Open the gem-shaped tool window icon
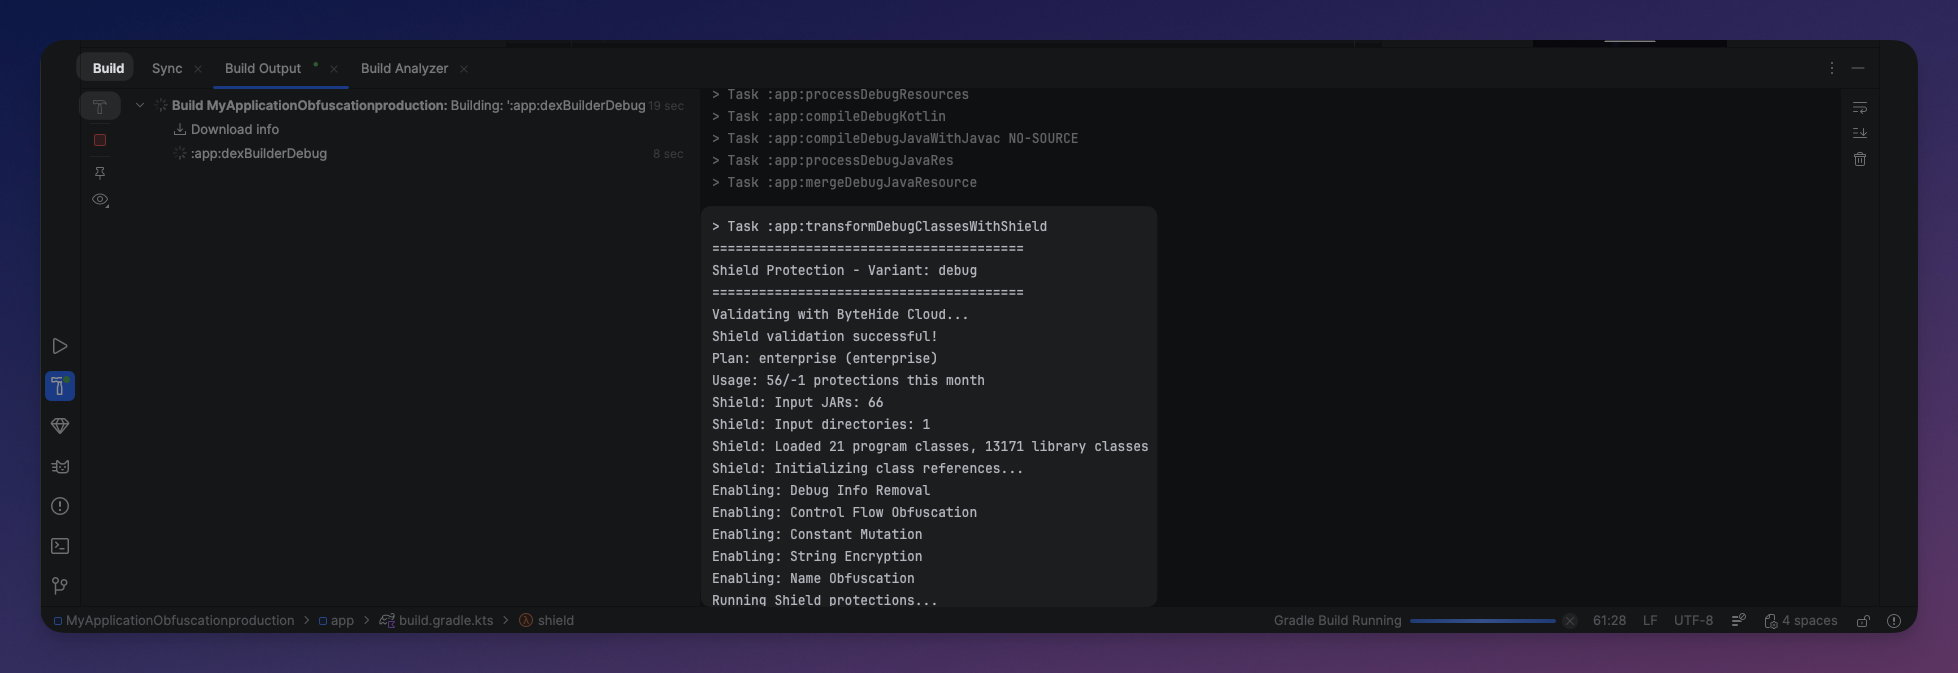1958x673 pixels. (x=60, y=426)
